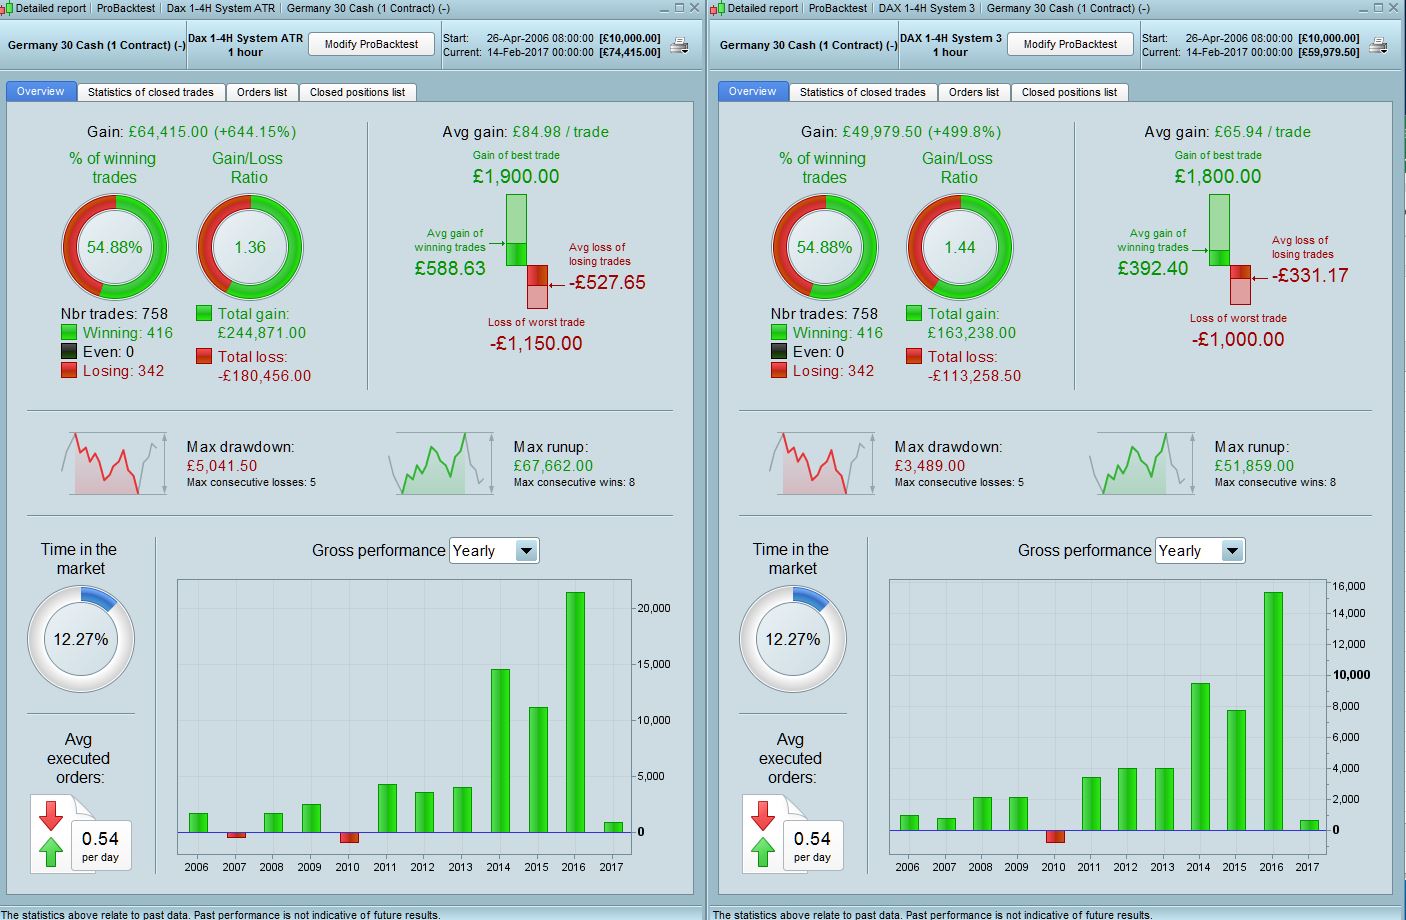This screenshot has height=920, width=1406.
Task: Click the worst trade value -£1,000.00
Action: tap(1238, 339)
